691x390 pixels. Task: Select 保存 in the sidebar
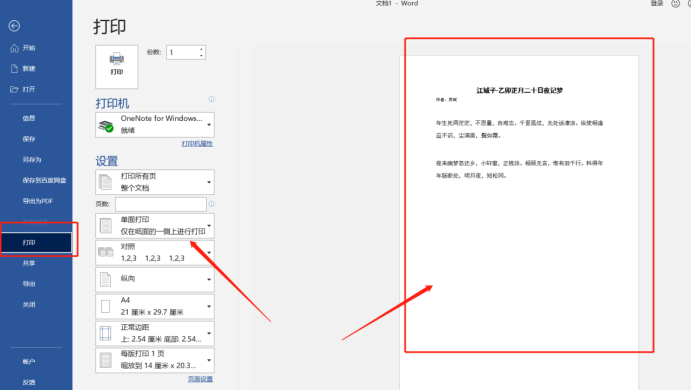click(29, 139)
